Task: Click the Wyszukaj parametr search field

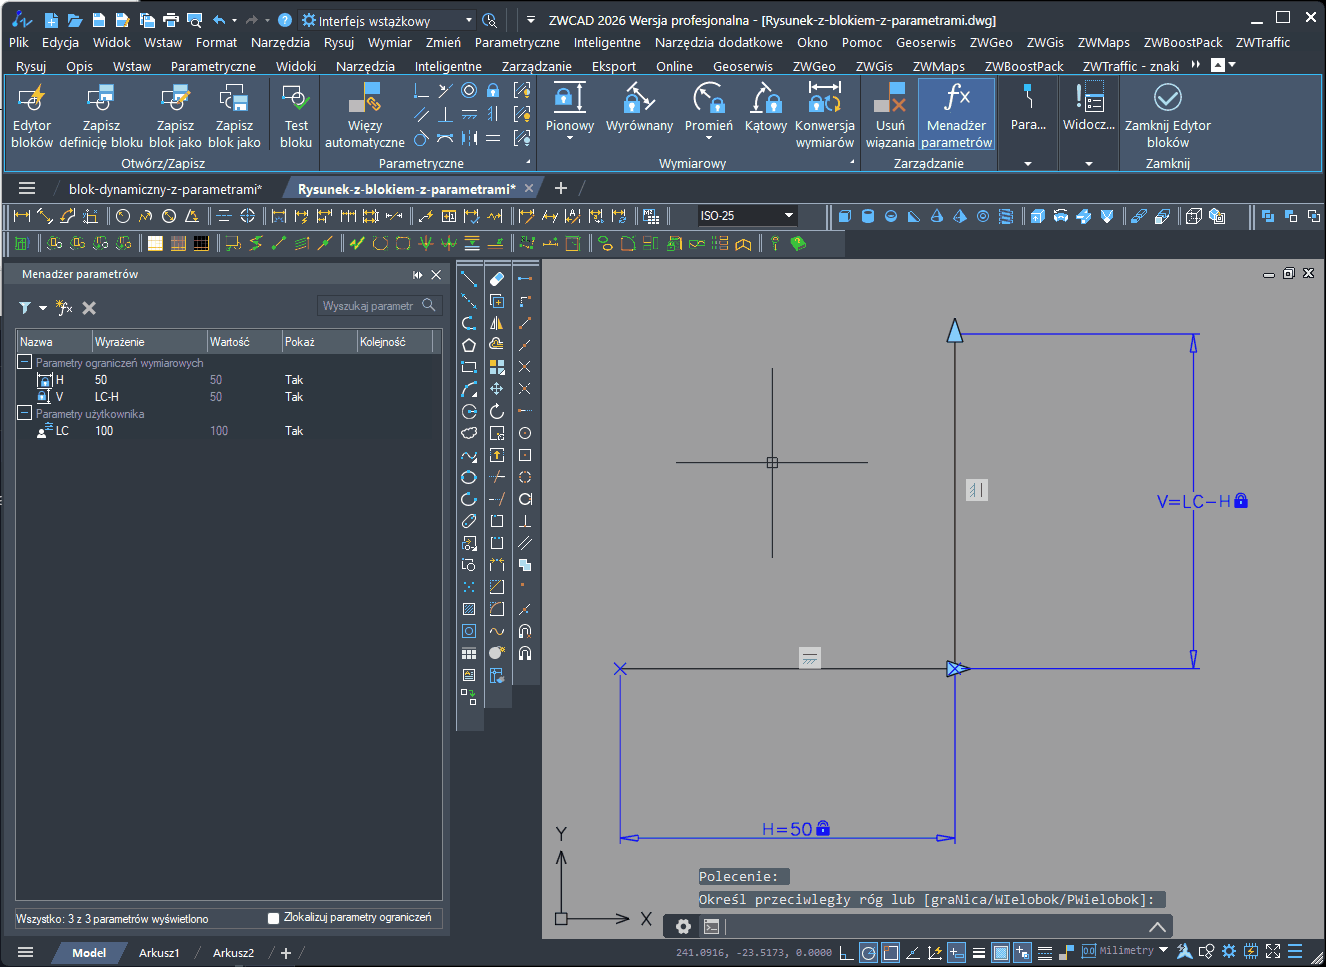Action: click(370, 306)
